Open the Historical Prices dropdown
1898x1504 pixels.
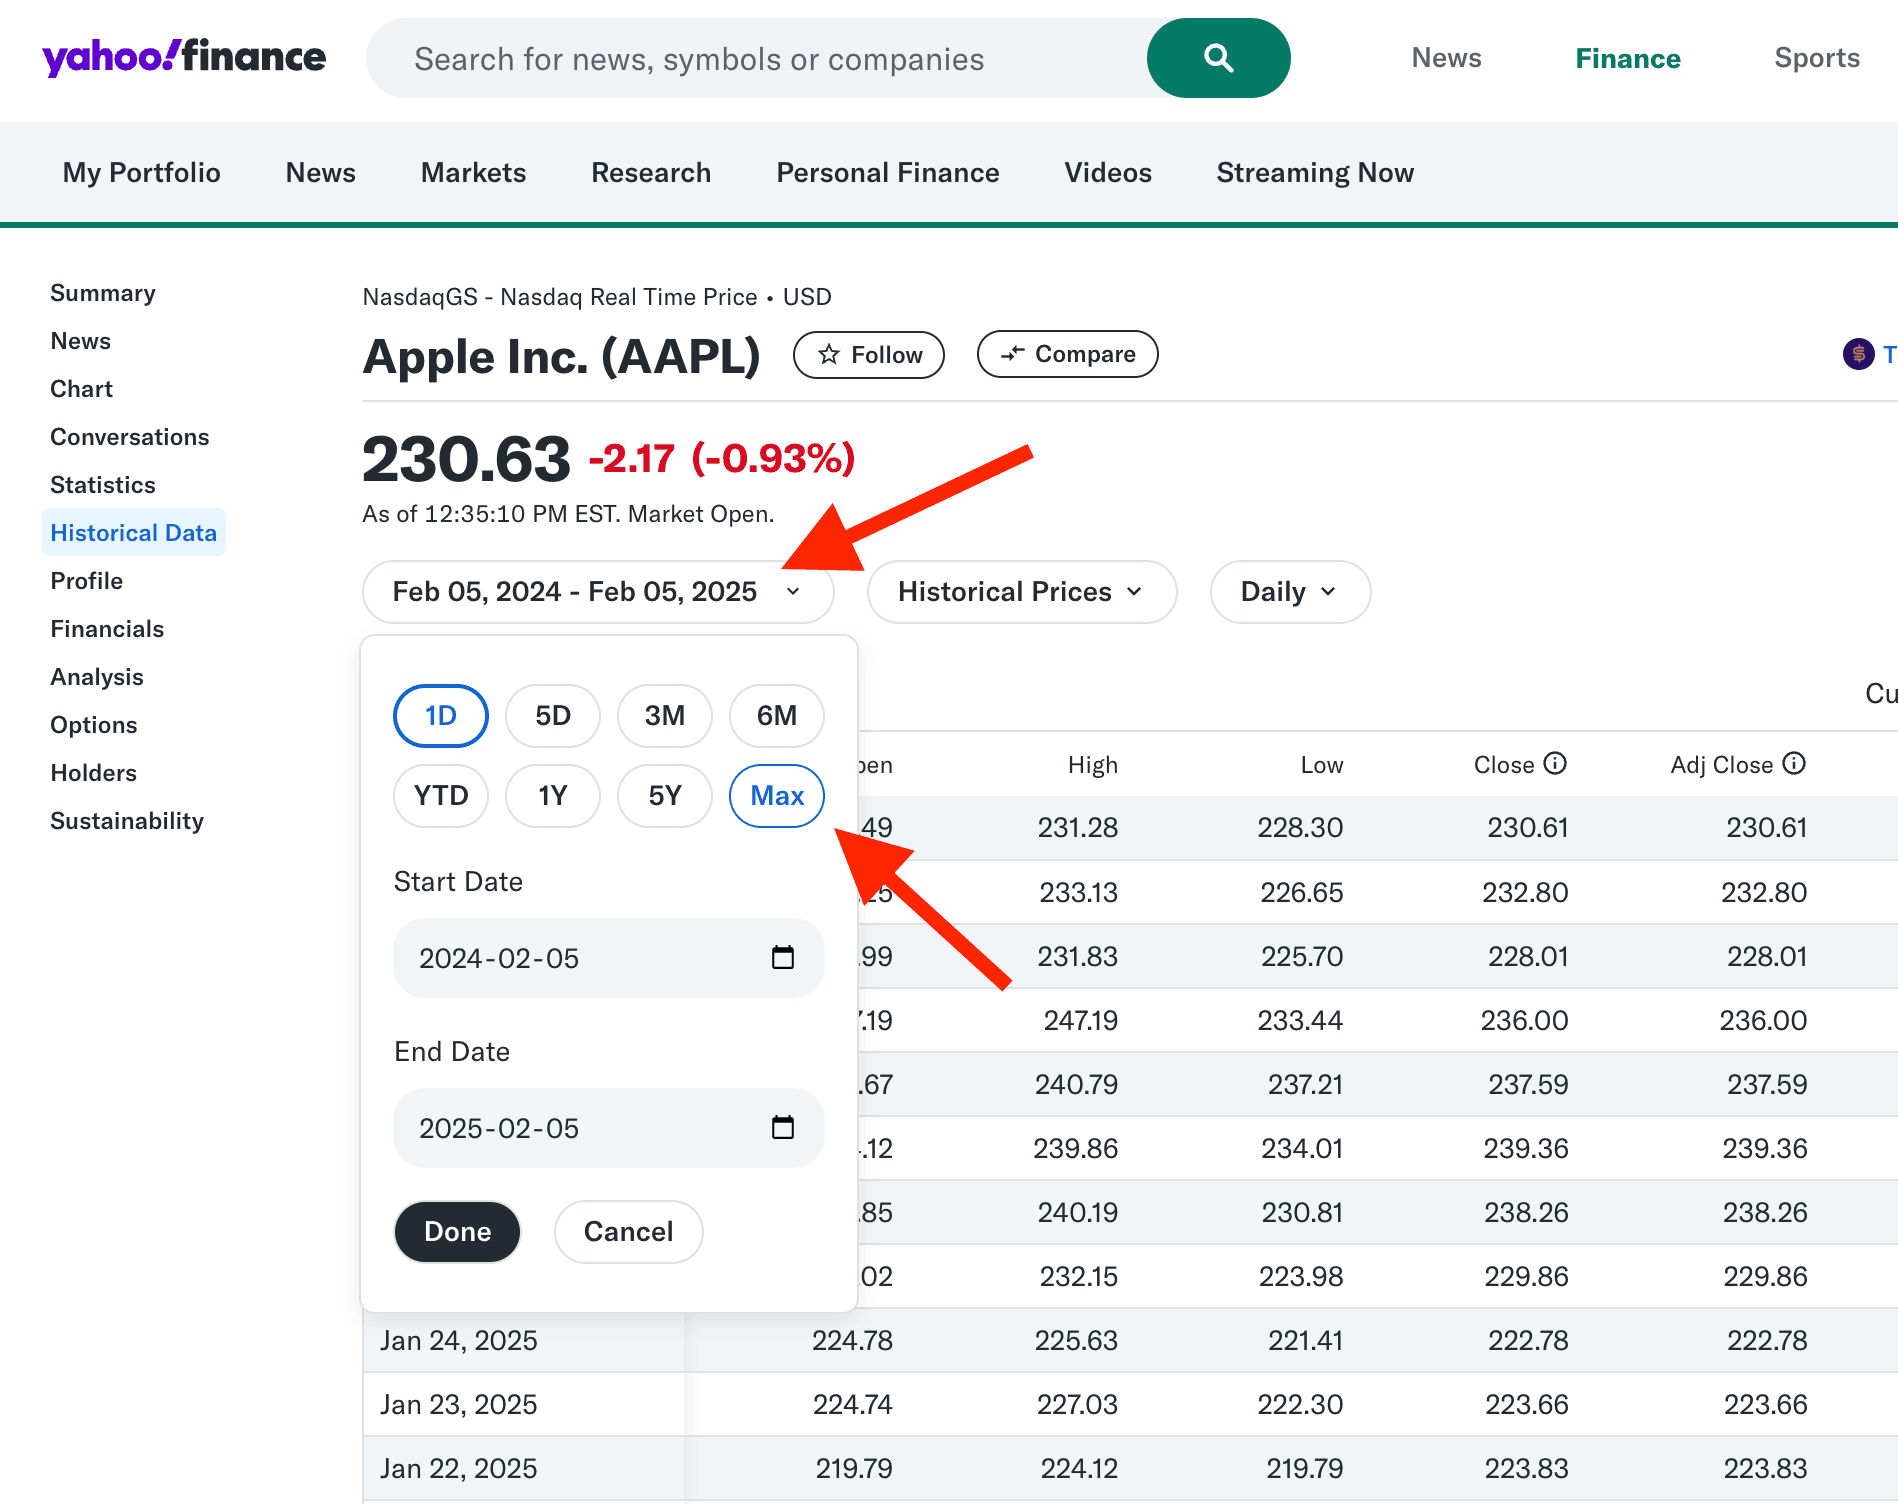pos(1022,592)
